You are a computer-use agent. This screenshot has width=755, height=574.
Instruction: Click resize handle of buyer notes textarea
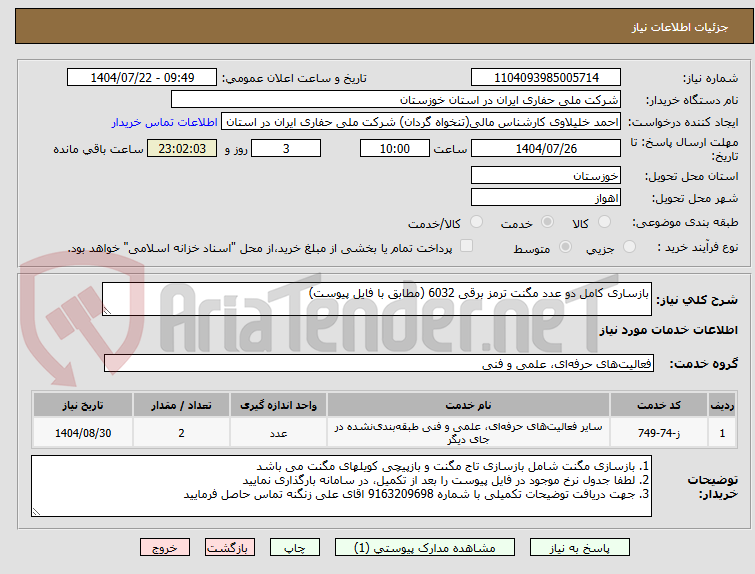(x=36, y=512)
